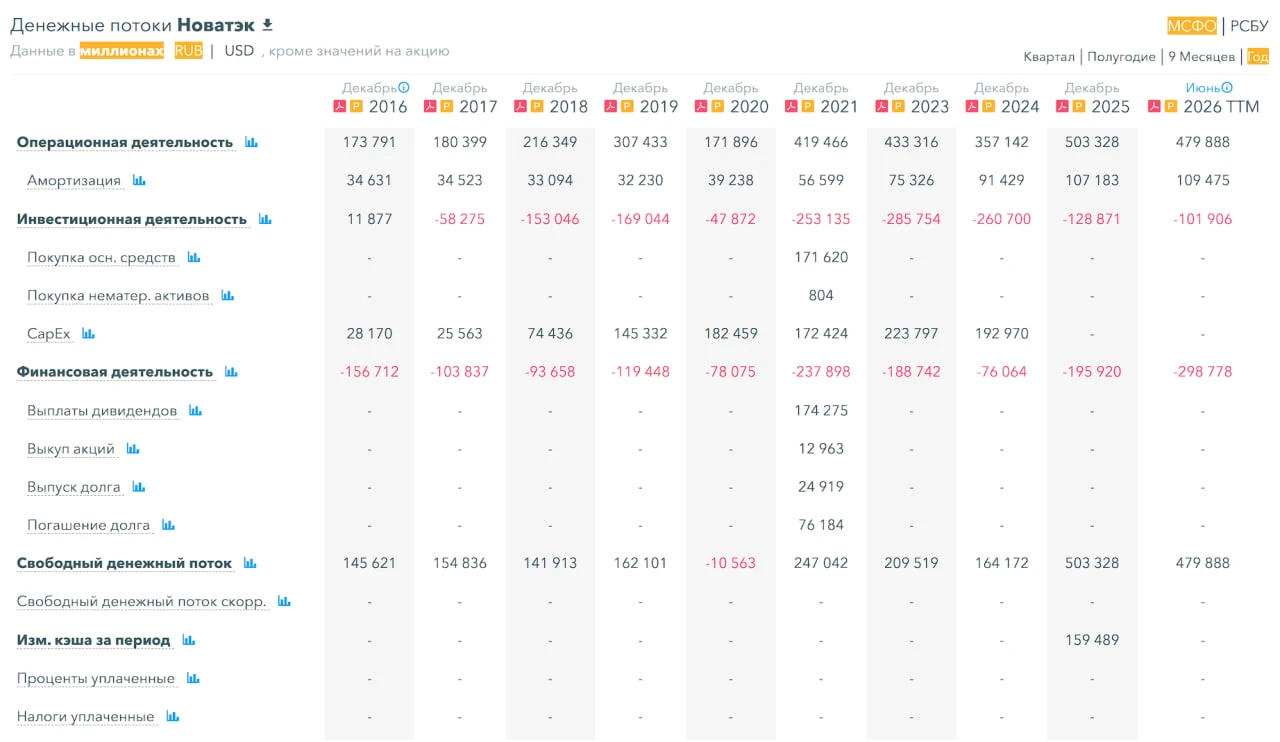Open the CapEx bar chart icon
This screenshot has width=1280, height=742.
(x=88, y=334)
